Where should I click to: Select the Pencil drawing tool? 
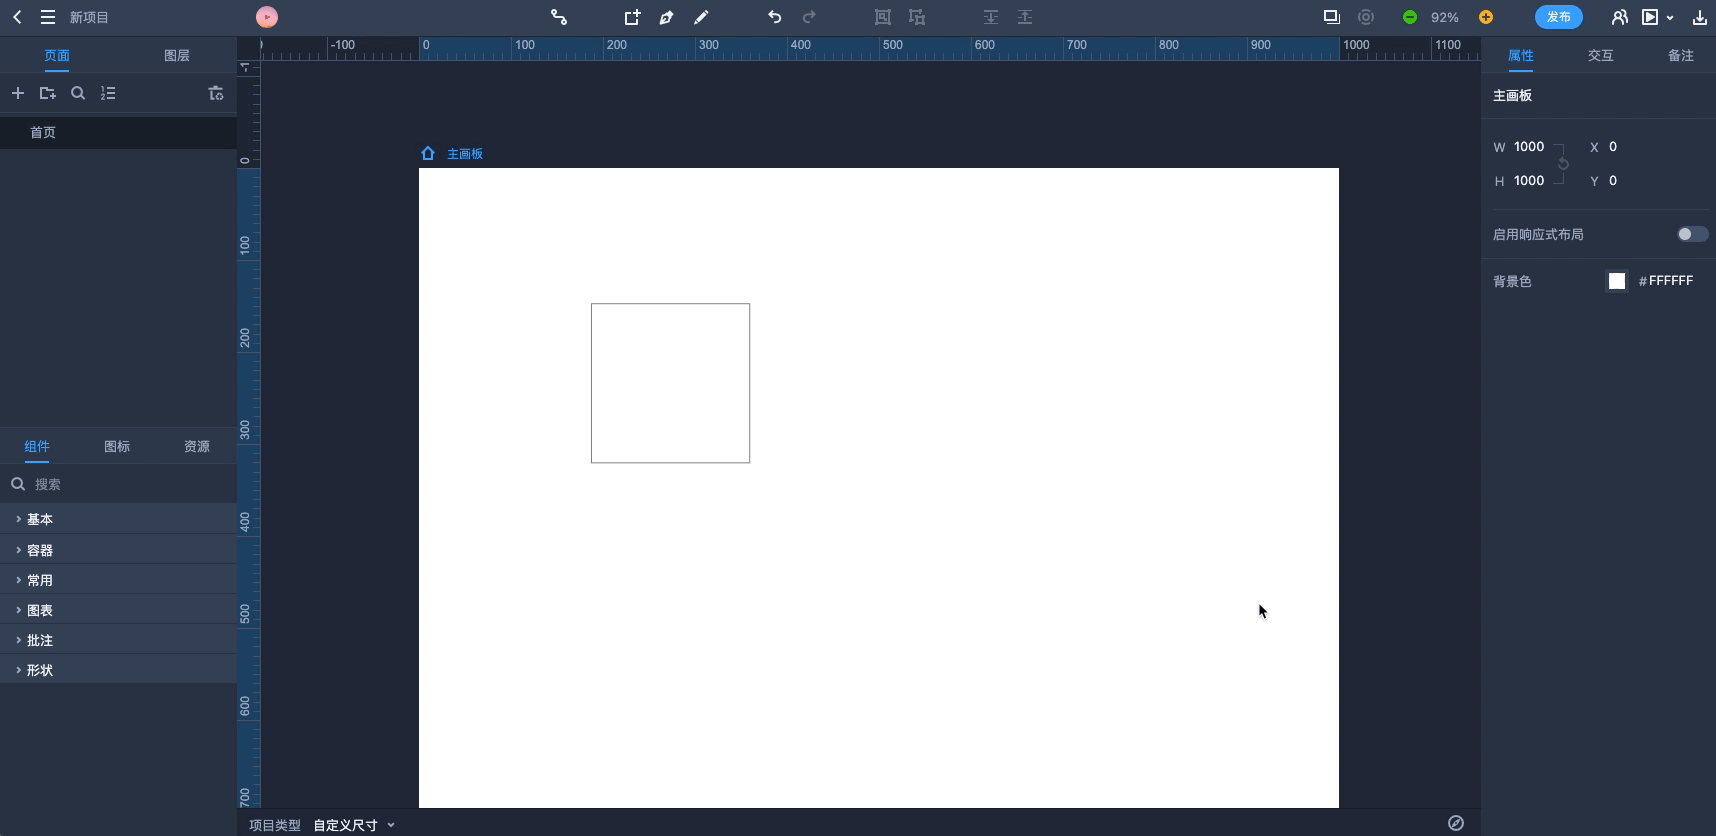[x=701, y=17]
